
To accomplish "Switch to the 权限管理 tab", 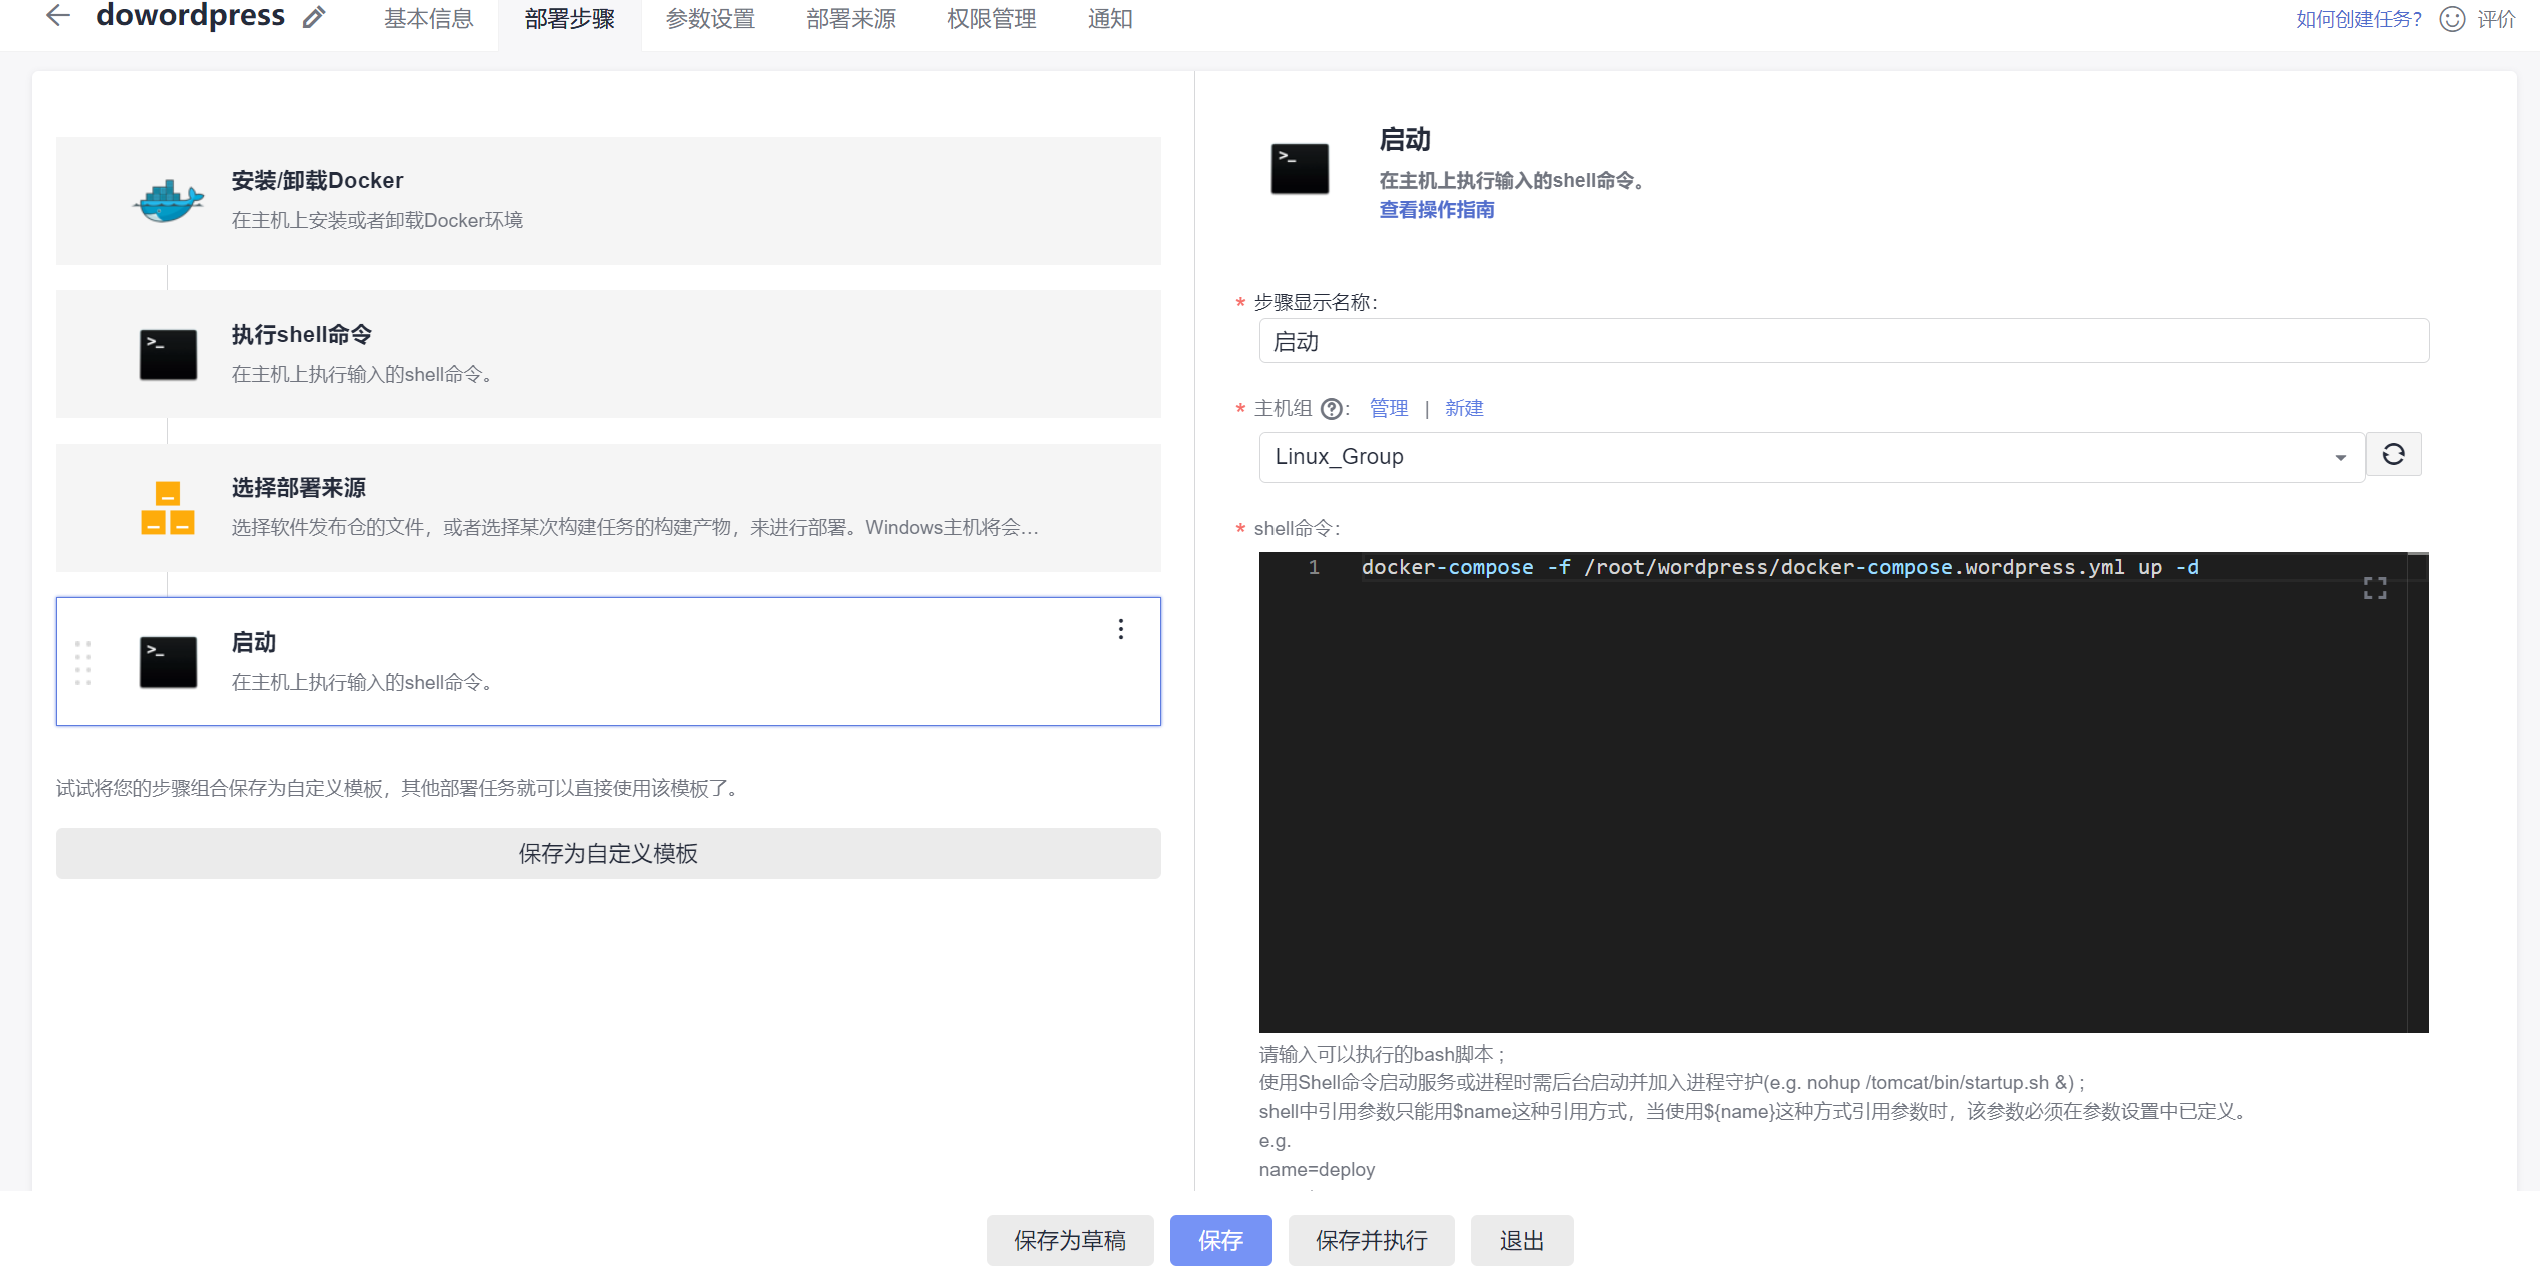I will [x=991, y=19].
